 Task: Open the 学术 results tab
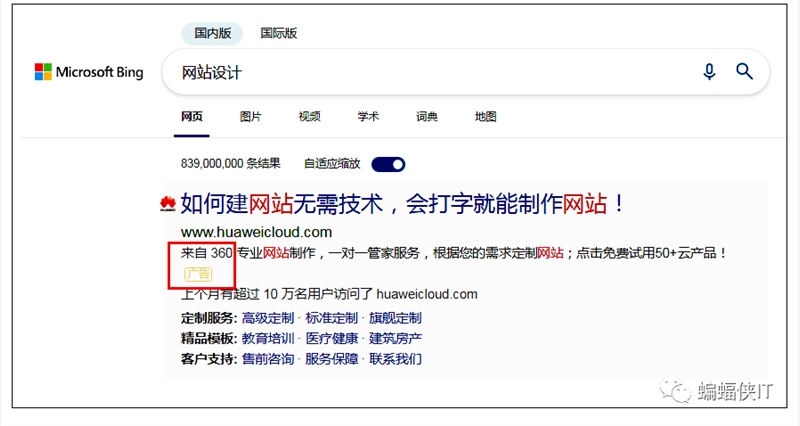point(368,117)
